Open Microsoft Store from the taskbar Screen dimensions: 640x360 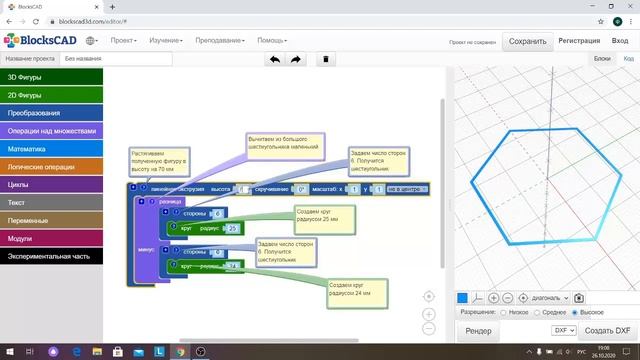tap(118, 351)
